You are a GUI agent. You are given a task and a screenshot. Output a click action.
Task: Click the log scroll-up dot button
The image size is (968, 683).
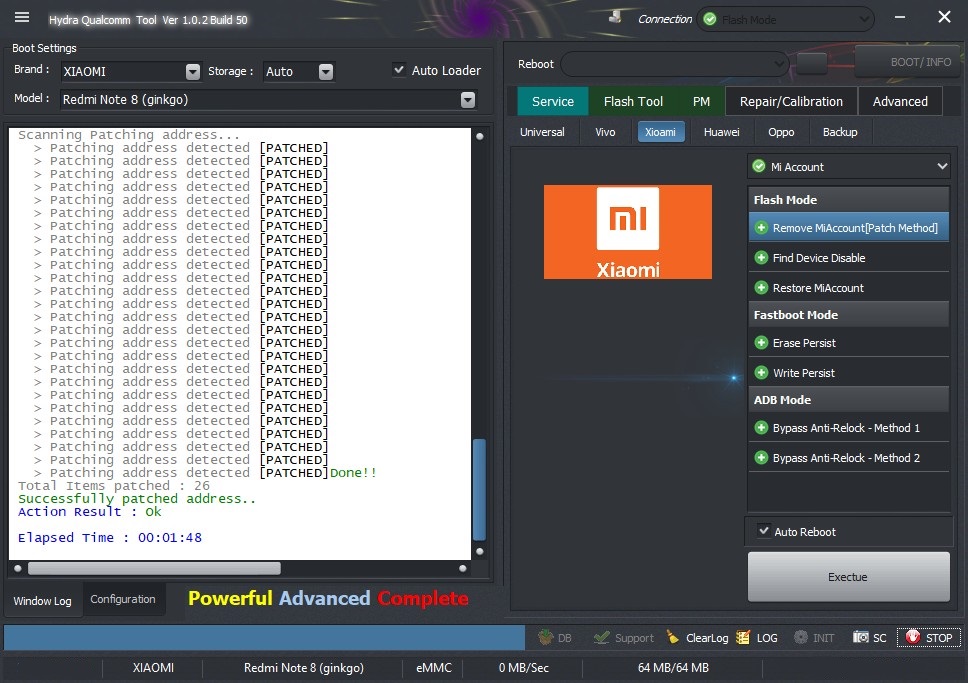[x=480, y=136]
